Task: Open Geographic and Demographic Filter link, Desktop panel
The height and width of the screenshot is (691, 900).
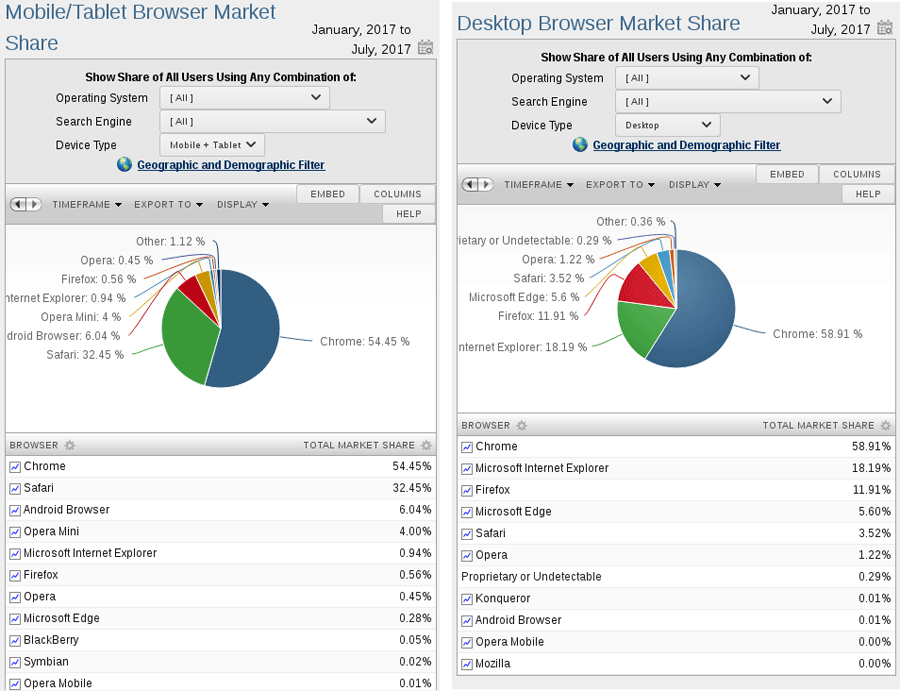Action: (686, 145)
